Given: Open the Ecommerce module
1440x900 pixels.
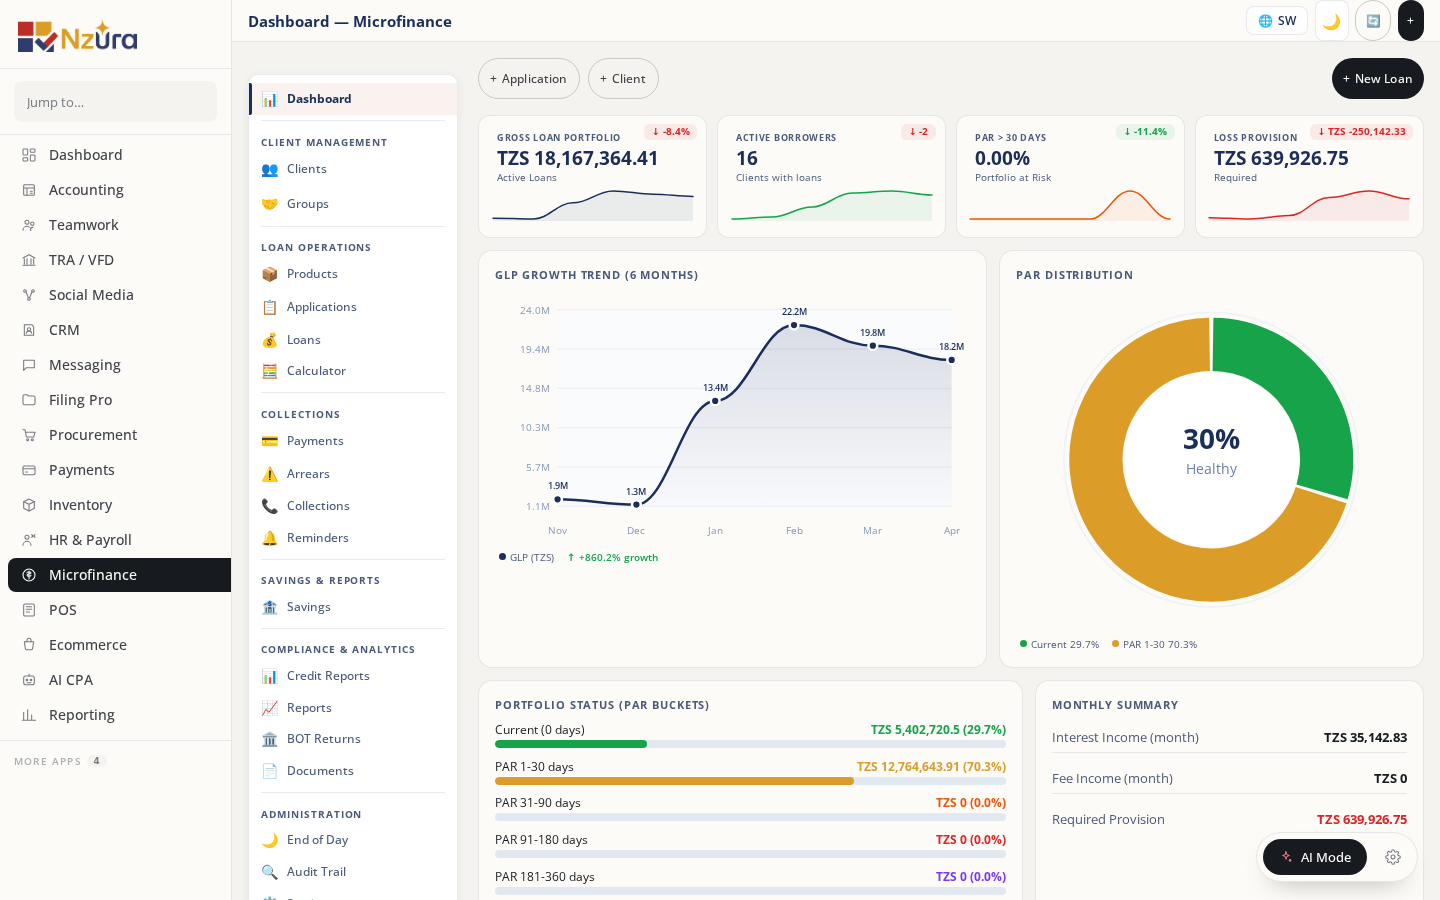Looking at the screenshot, I should click(119, 645).
